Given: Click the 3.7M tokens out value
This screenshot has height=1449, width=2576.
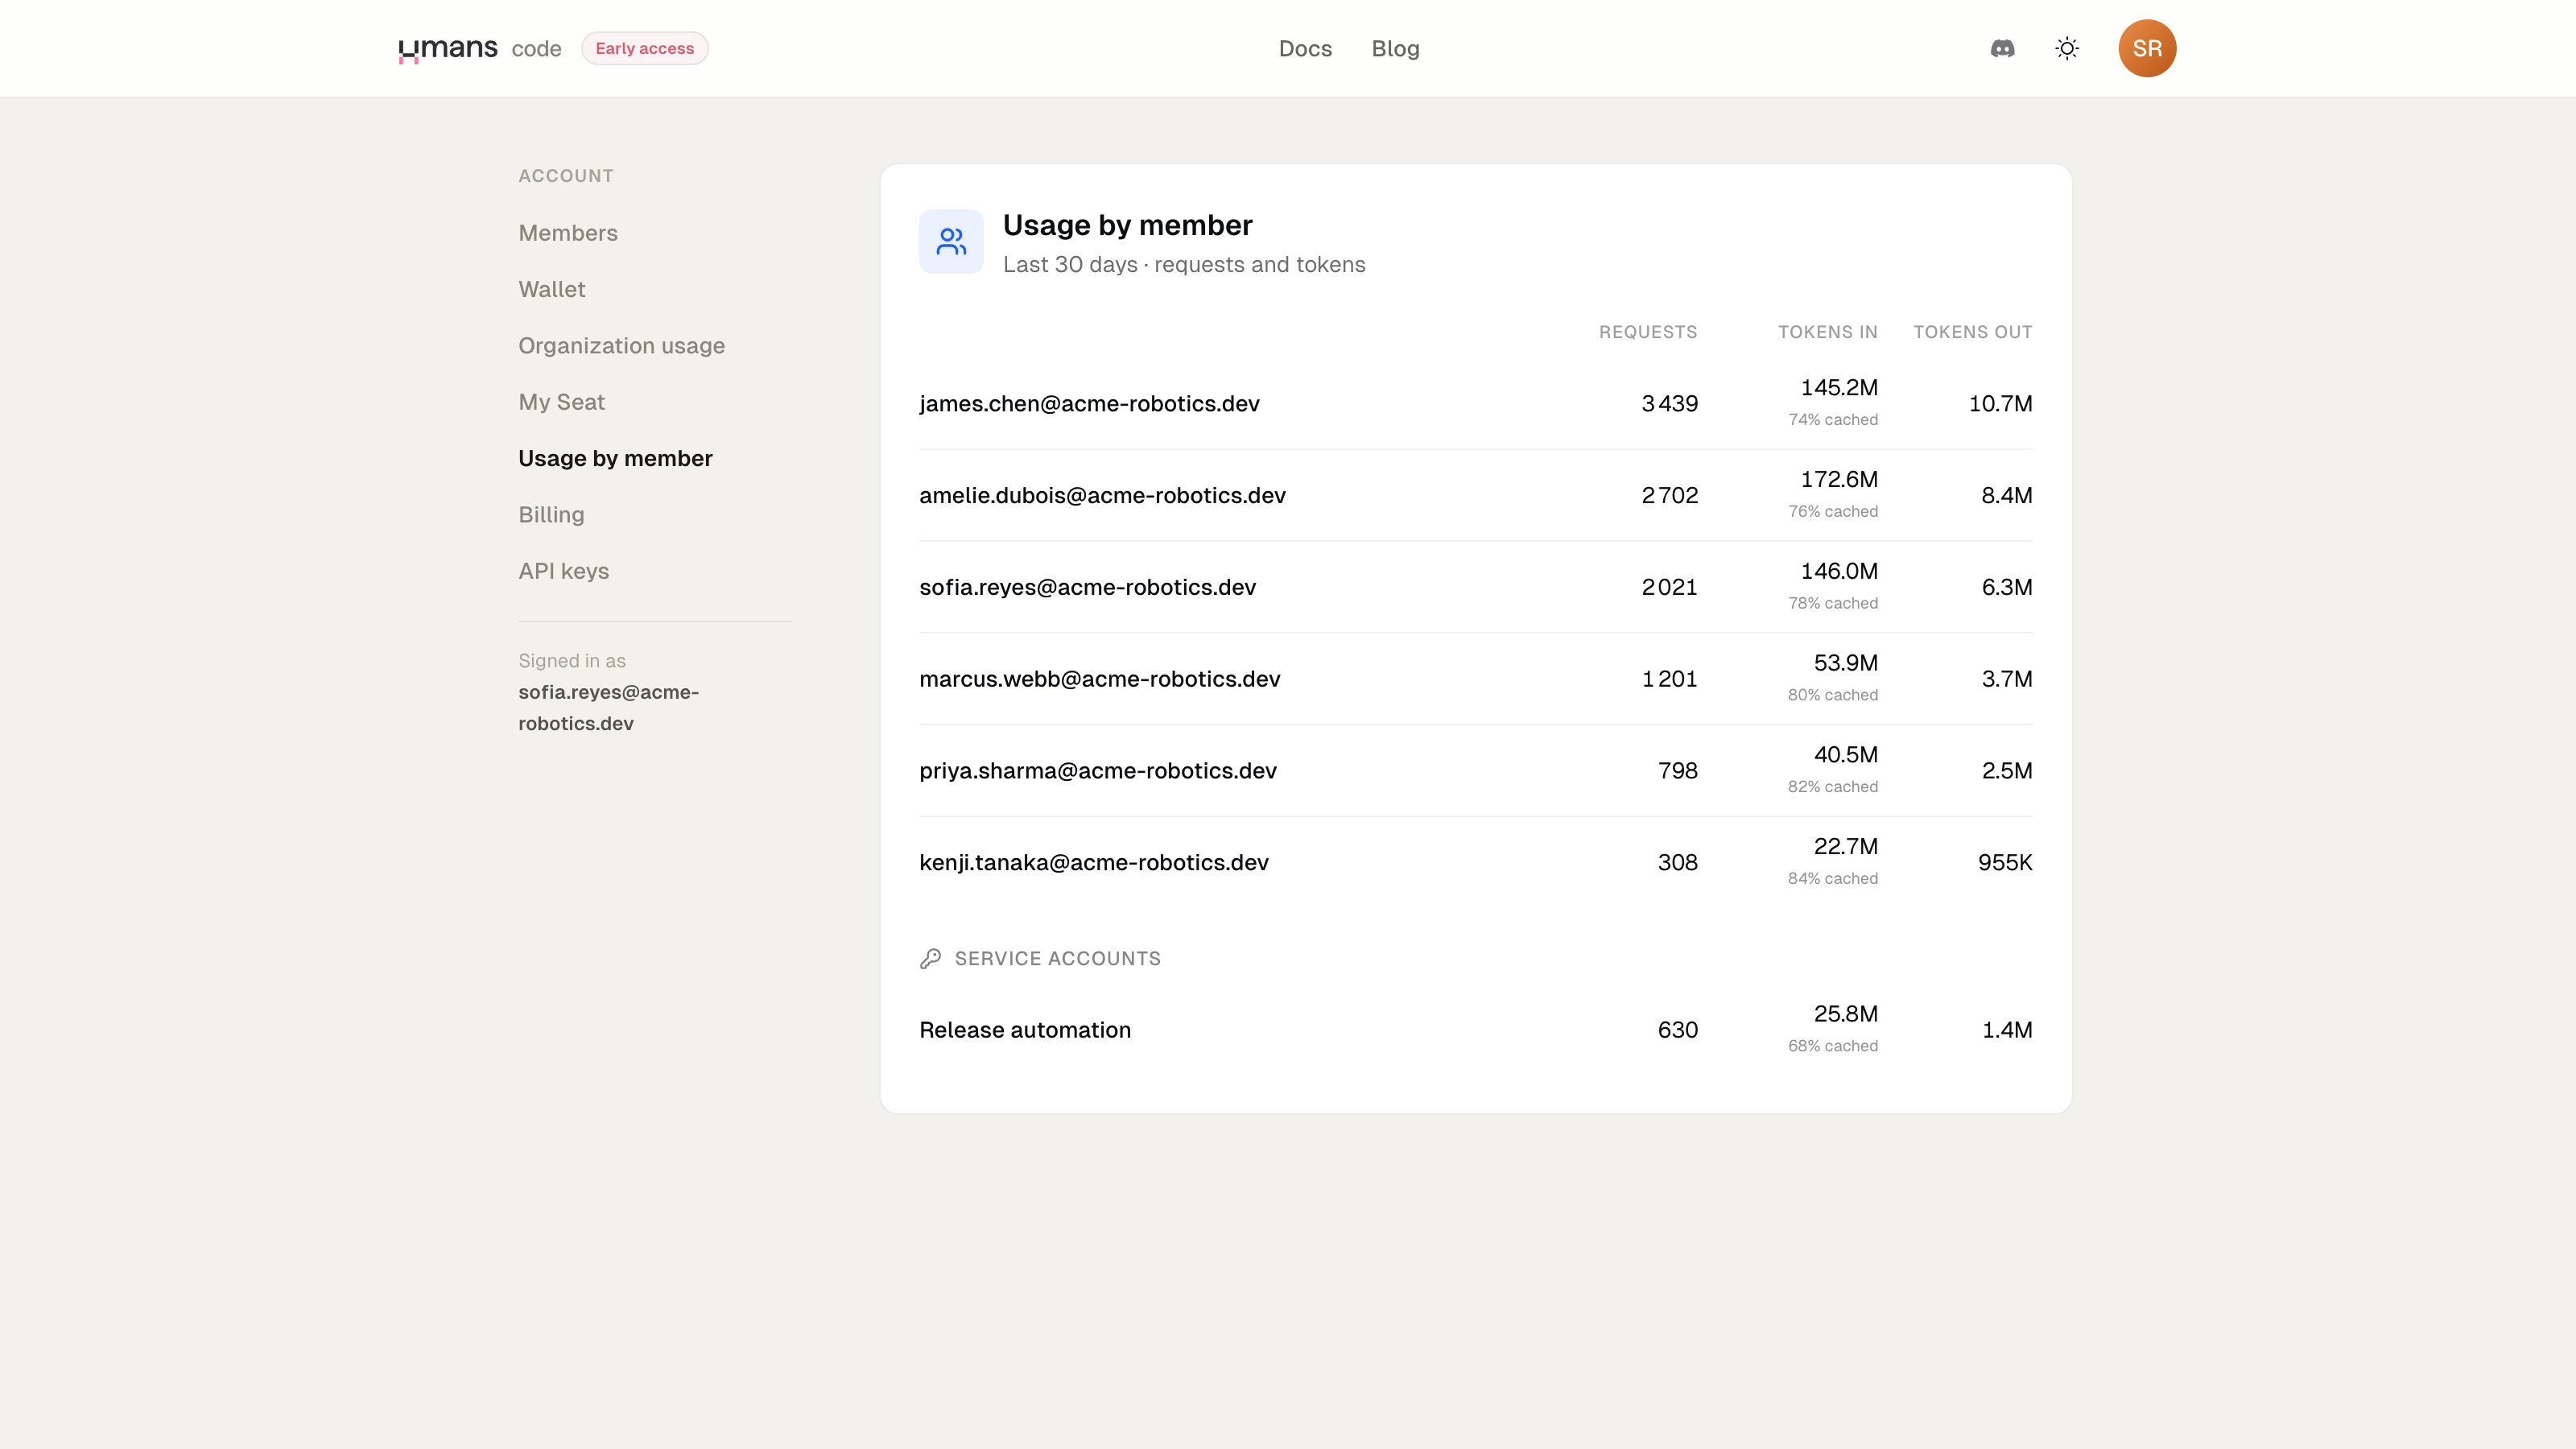Looking at the screenshot, I should tap(2006, 679).
